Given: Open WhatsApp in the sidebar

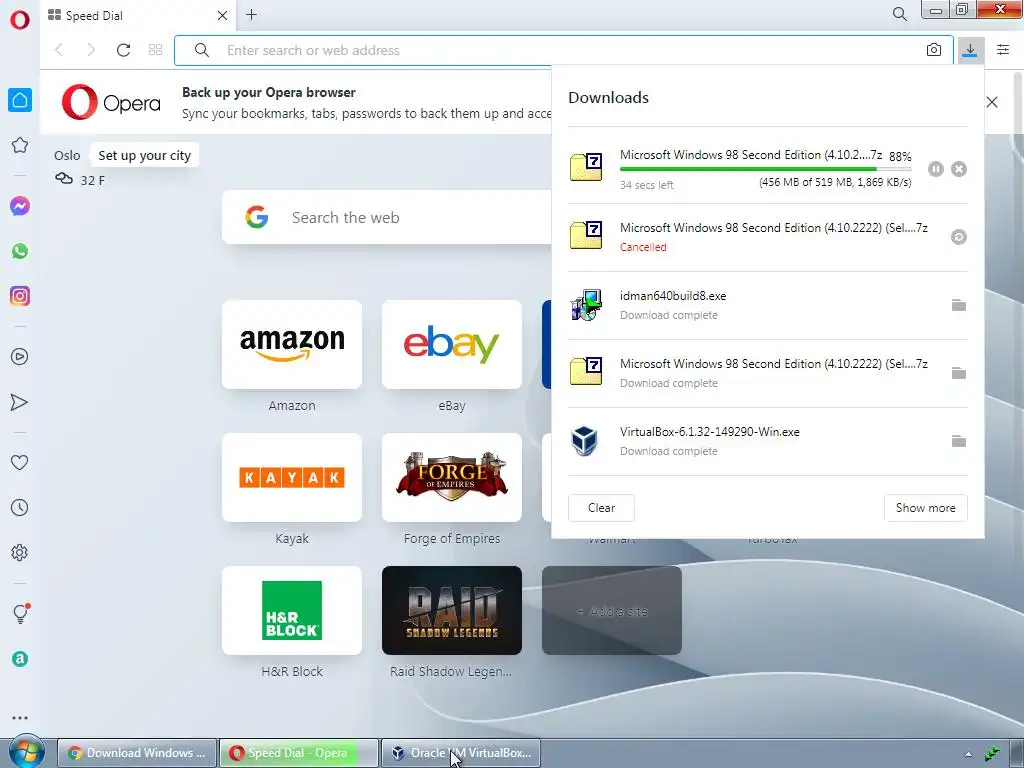Looking at the screenshot, I should (x=20, y=251).
